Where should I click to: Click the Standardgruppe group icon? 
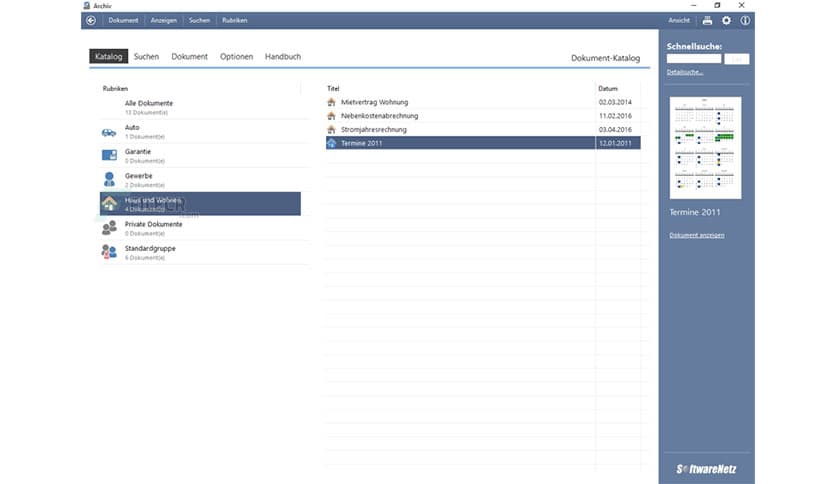109,252
